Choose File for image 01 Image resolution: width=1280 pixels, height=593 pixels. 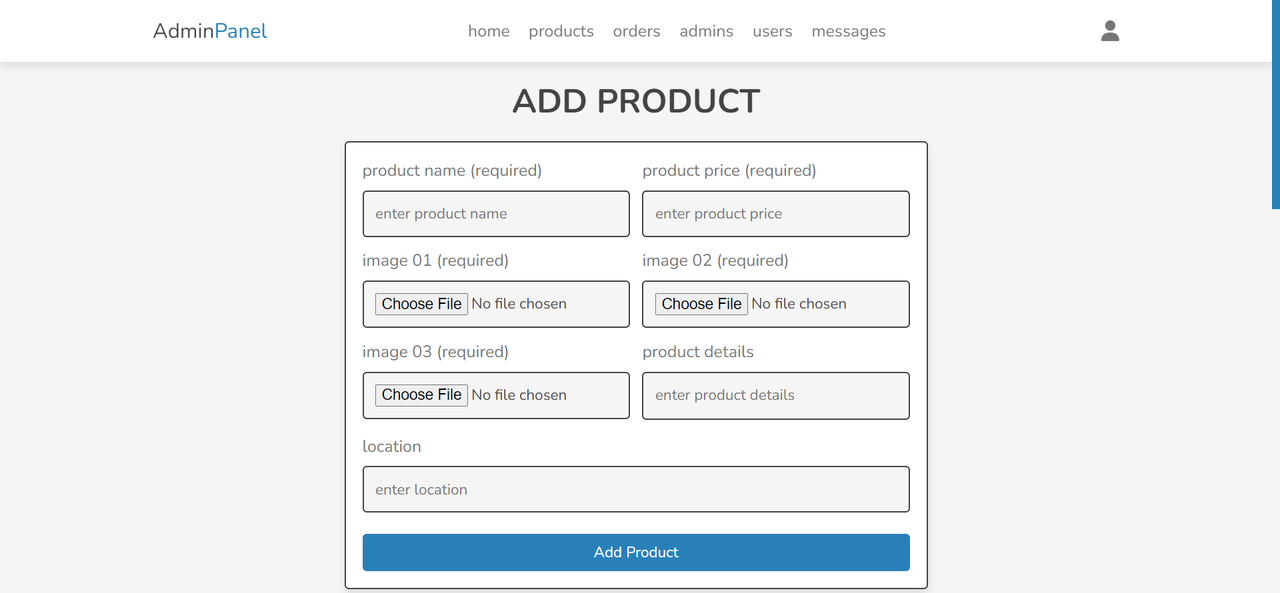[421, 304]
